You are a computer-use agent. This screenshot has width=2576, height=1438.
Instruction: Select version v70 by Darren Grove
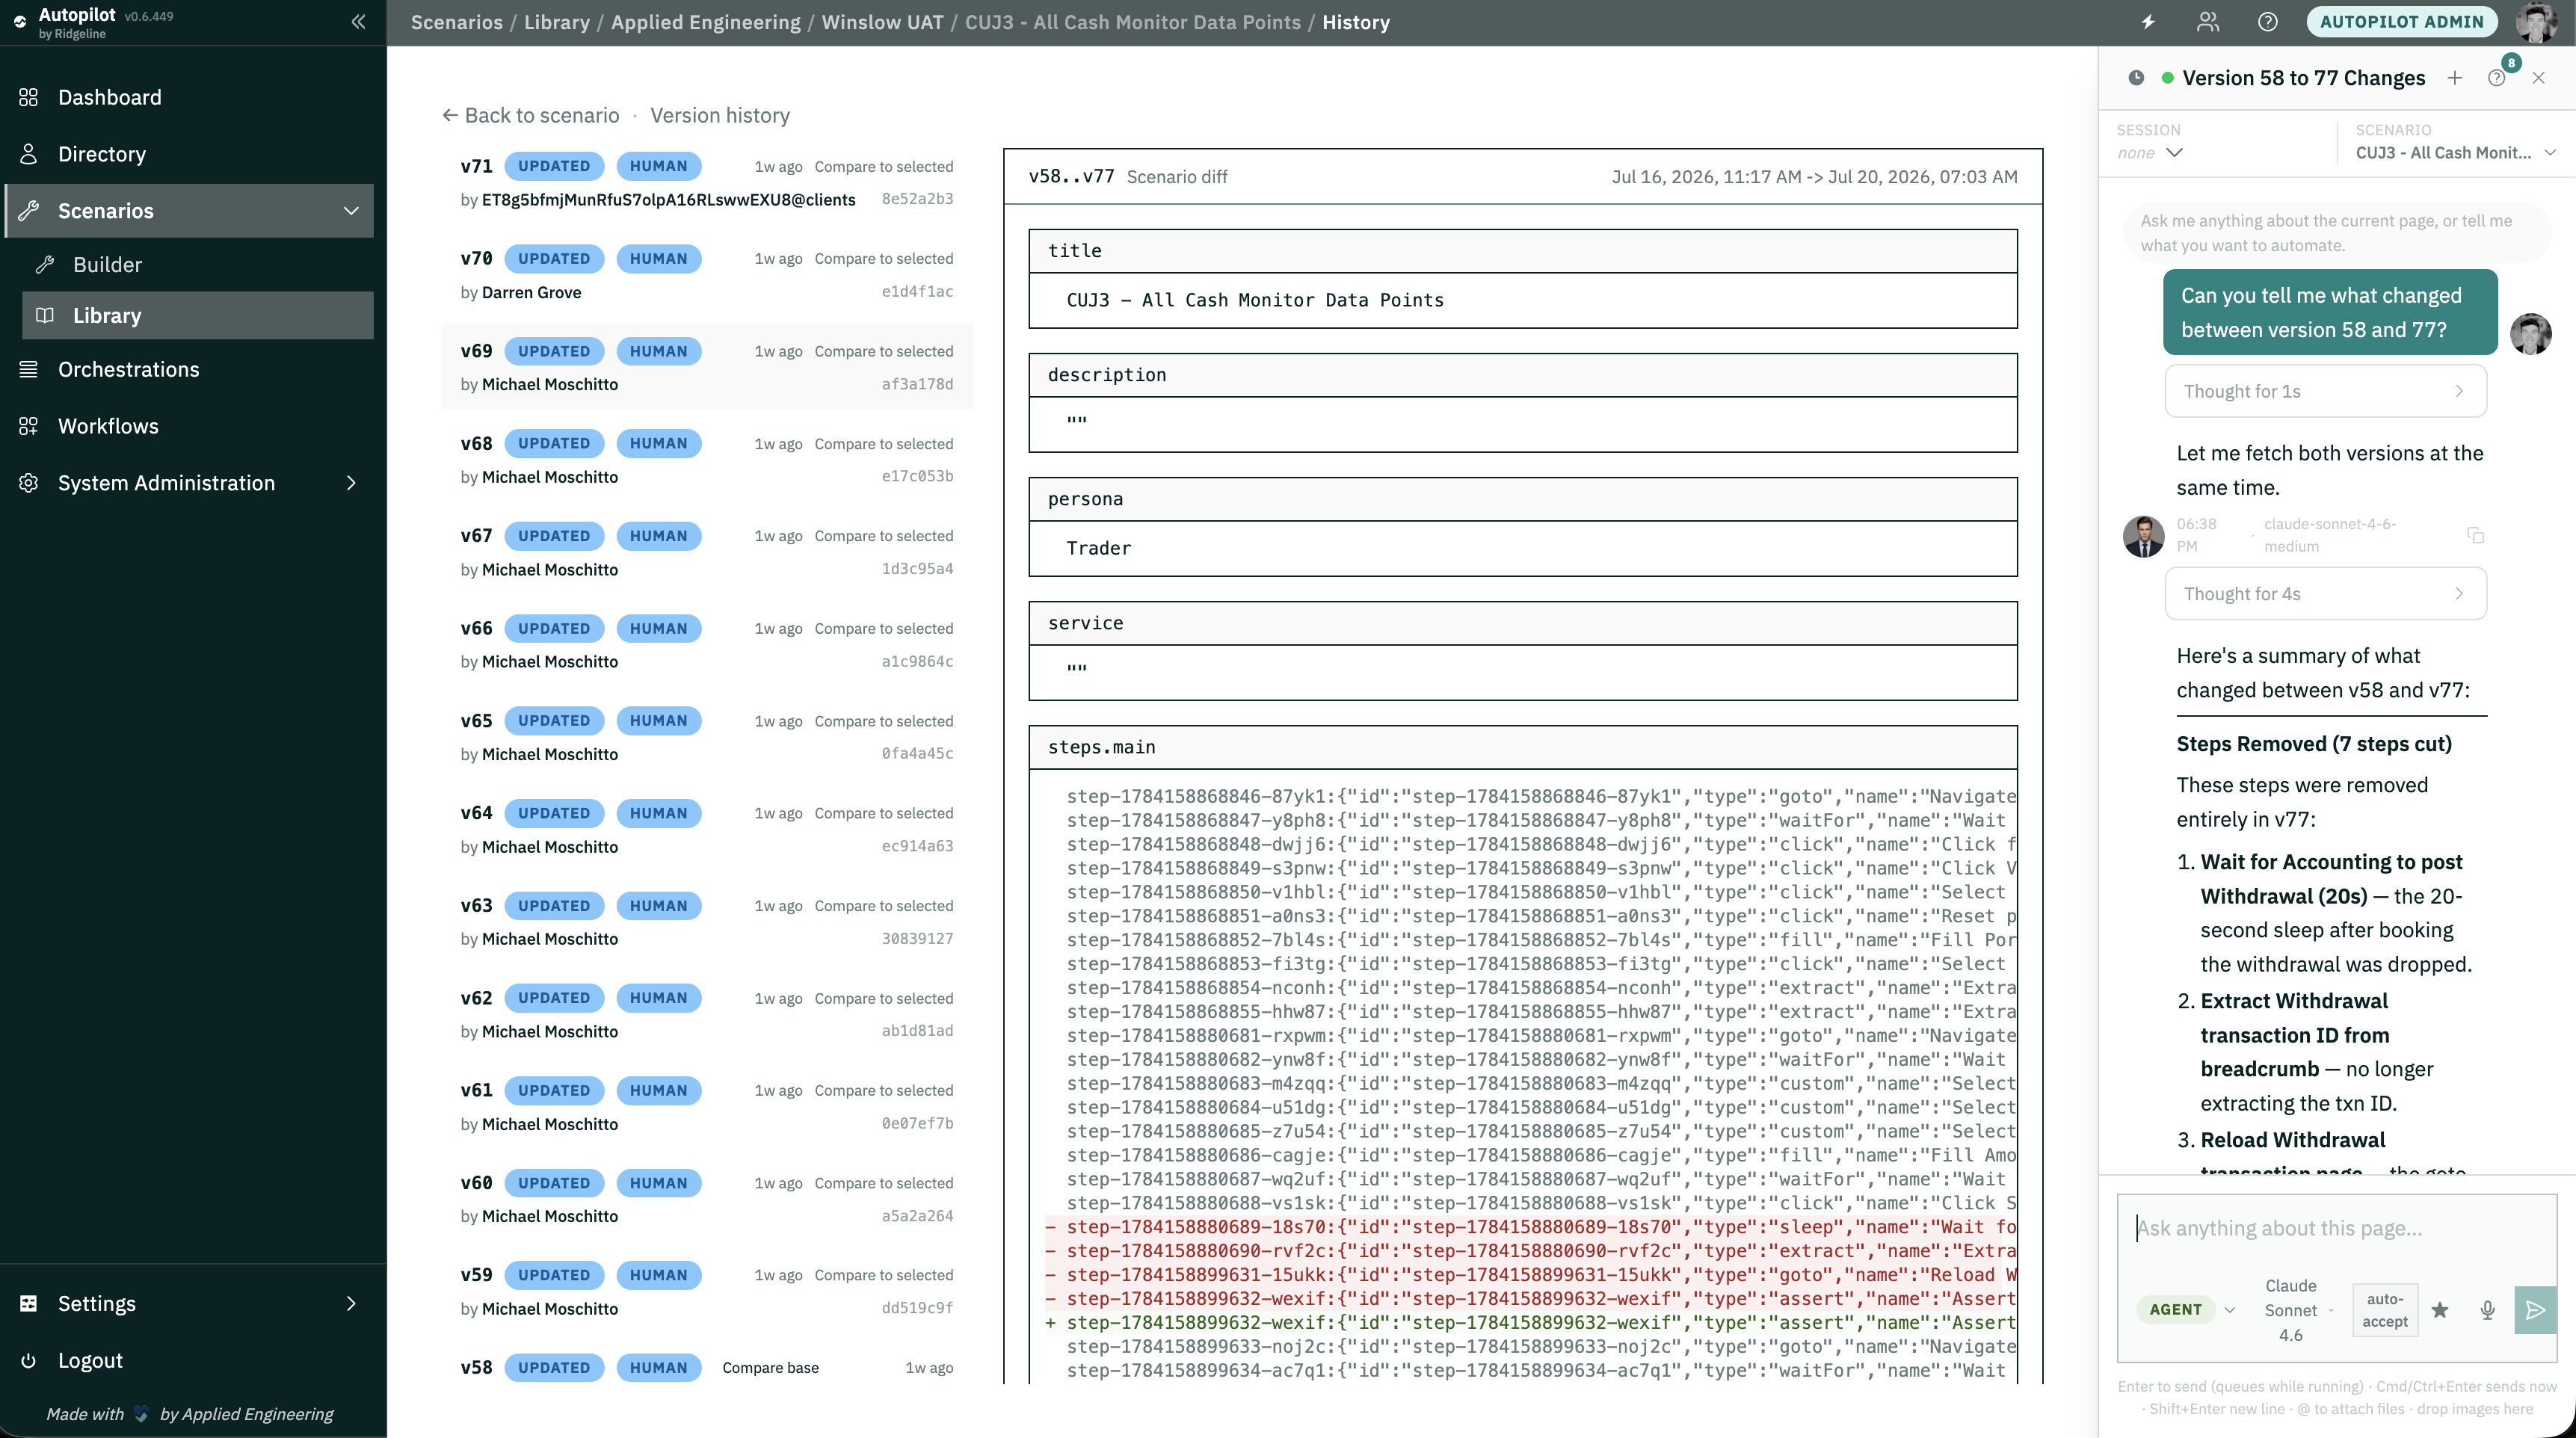(x=706, y=274)
